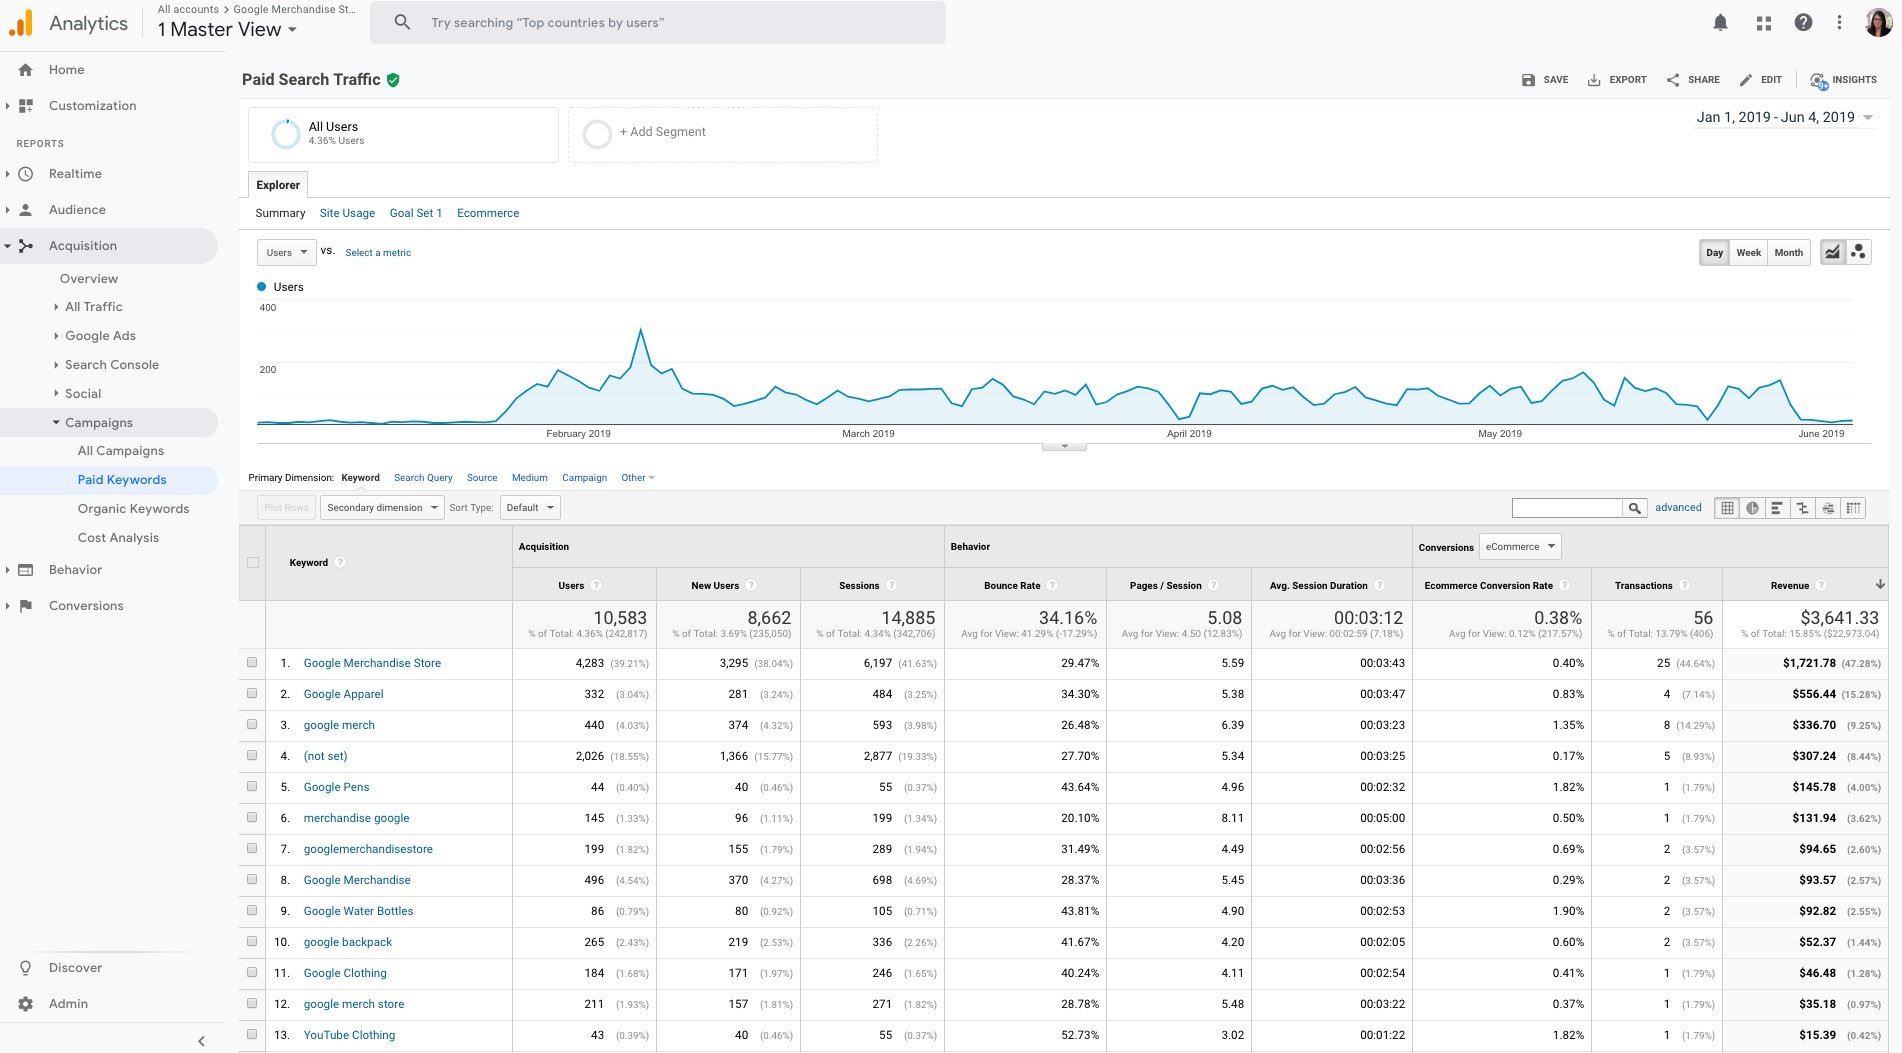The image size is (1902, 1053).
Task: Collapse the left sidebar with the chevron
Action: tap(201, 1041)
